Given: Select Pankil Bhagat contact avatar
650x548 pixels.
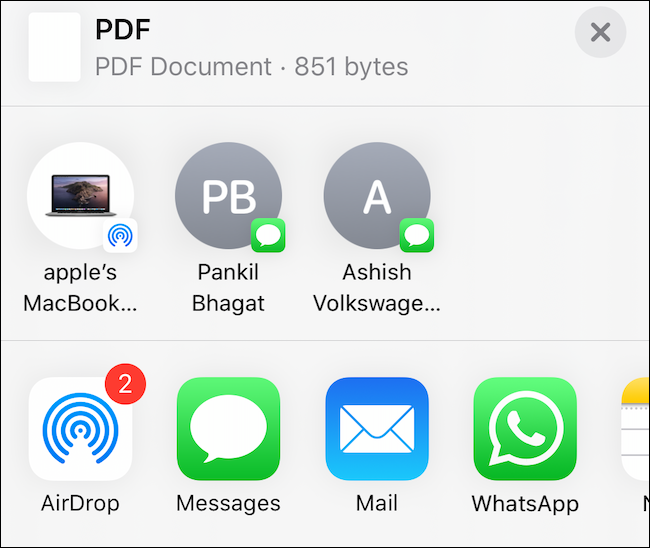Looking at the screenshot, I should click(x=228, y=196).
